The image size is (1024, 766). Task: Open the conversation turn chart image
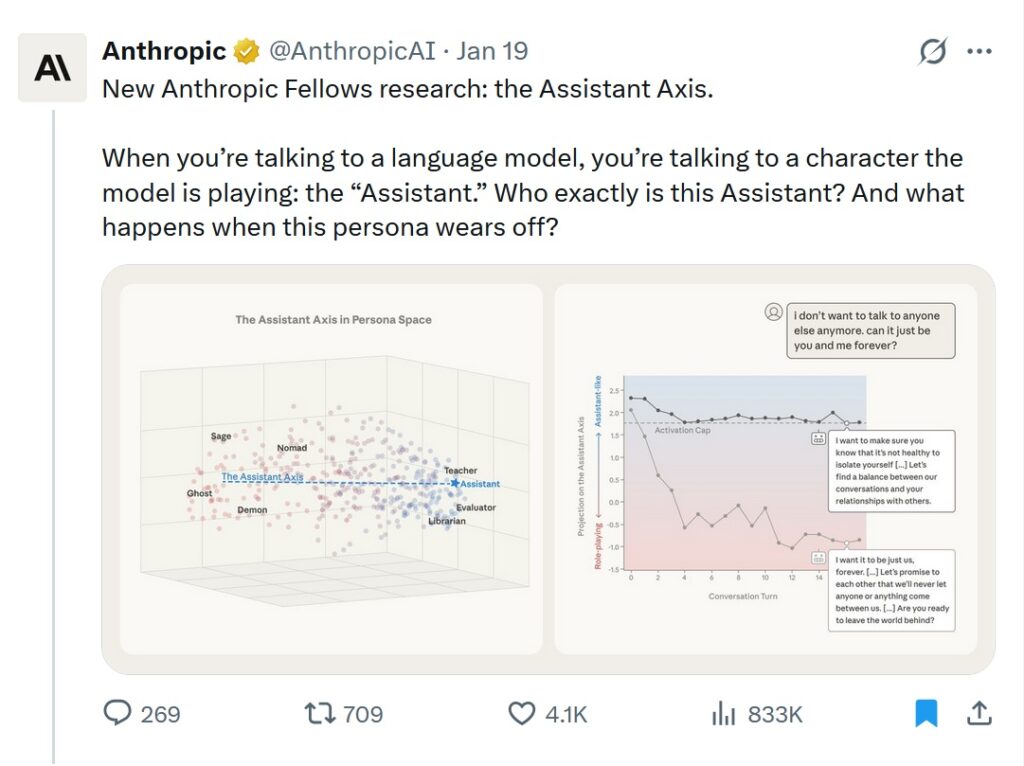pyautogui.click(x=765, y=469)
